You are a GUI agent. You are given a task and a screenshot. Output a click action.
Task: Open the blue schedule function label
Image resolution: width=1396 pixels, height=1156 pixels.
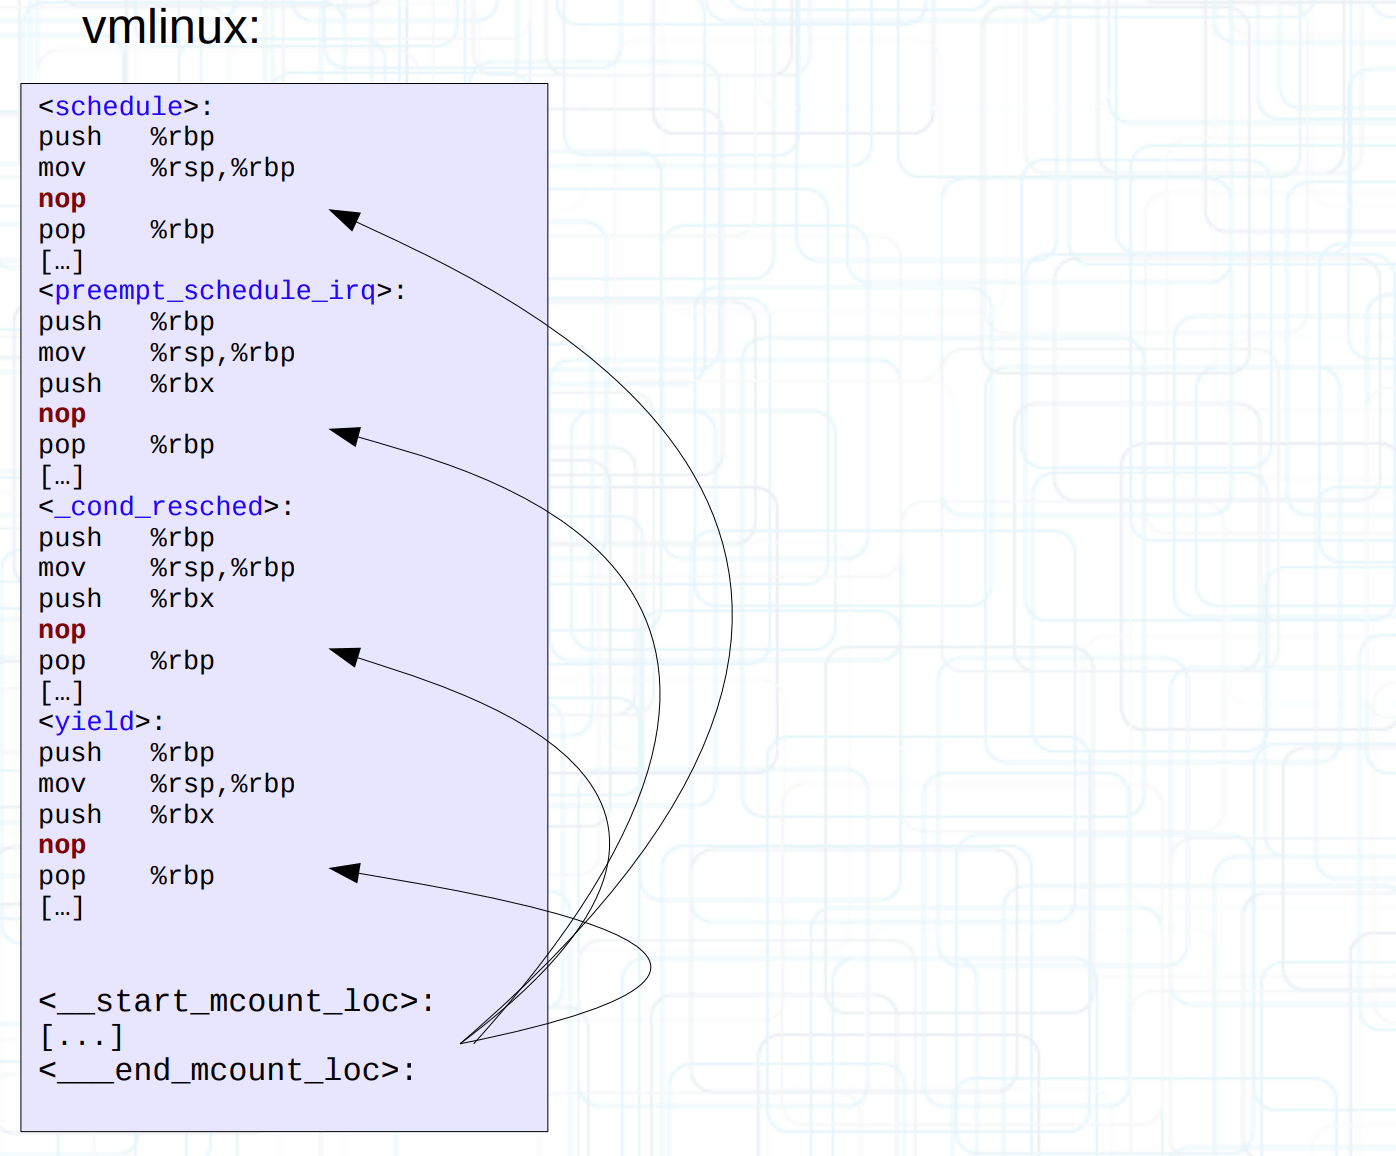click(119, 106)
